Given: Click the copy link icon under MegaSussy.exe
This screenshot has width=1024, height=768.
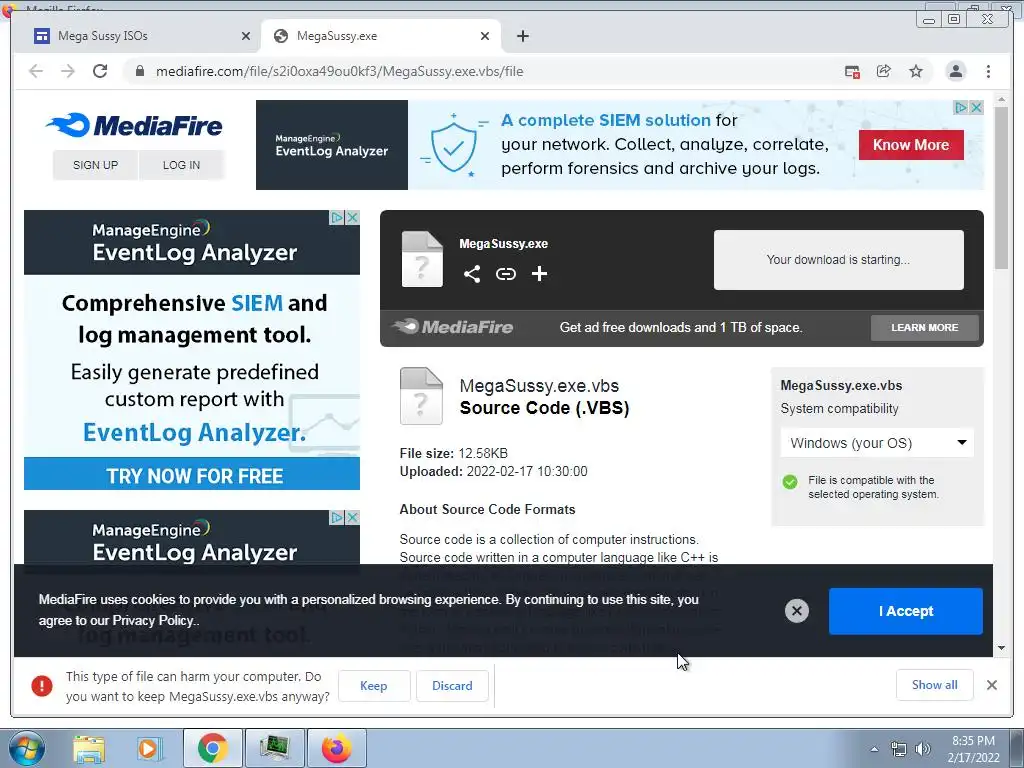Looking at the screenshot, I should click(505, 274).
